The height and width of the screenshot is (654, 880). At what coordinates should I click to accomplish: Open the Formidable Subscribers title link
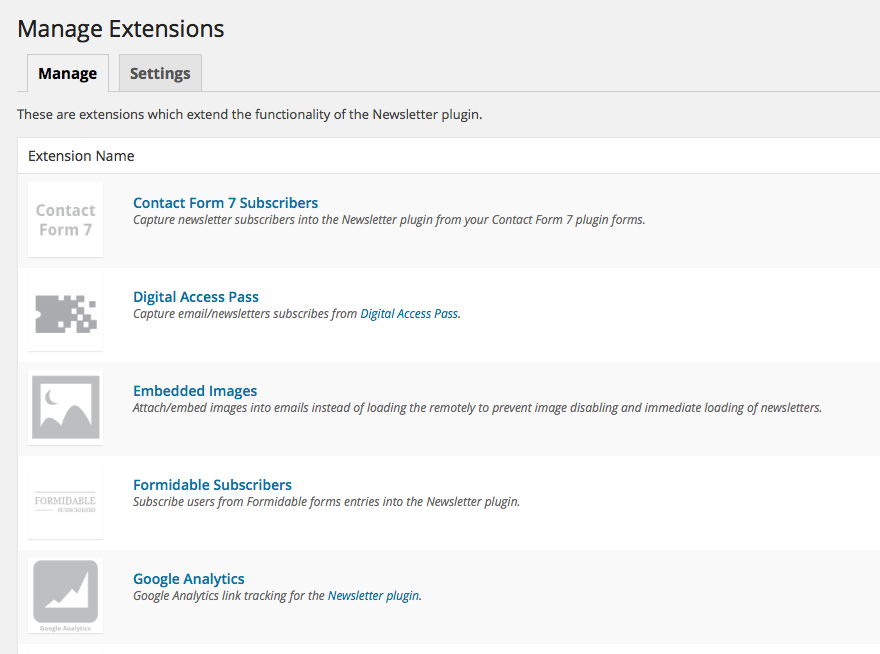(x=212, y=485)
